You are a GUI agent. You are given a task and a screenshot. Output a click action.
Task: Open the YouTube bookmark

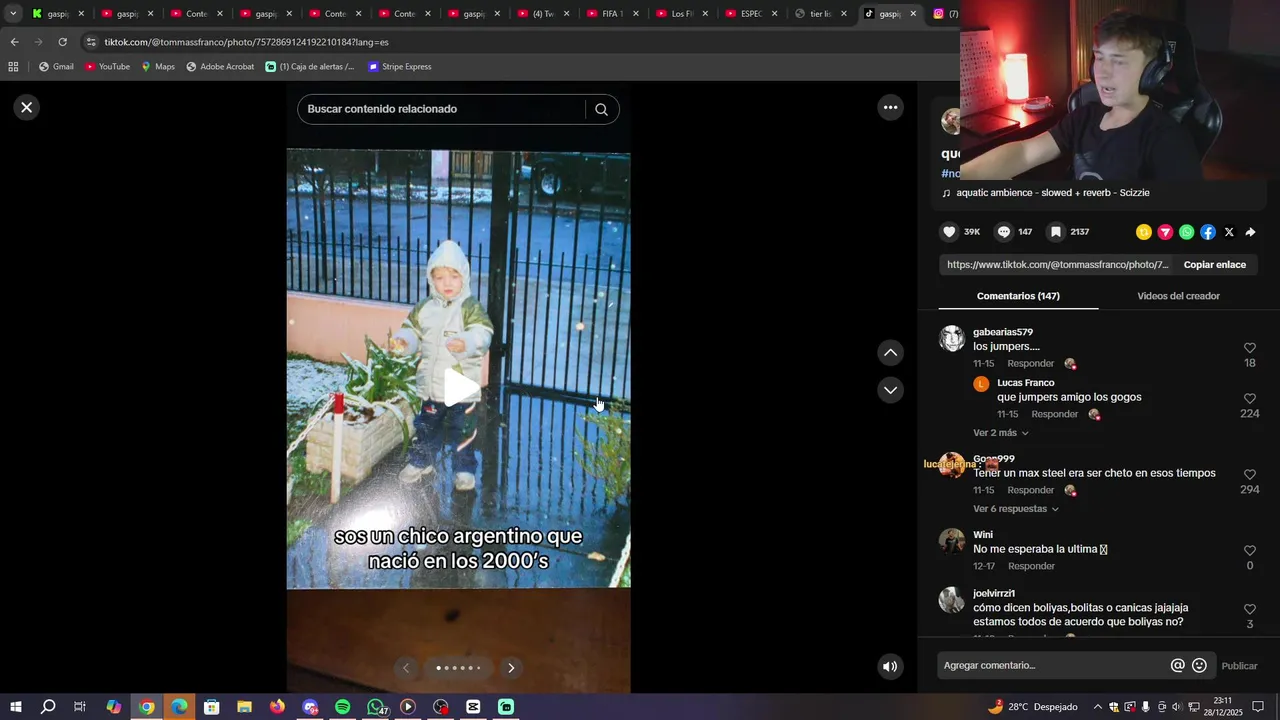(x=107, y=67)
